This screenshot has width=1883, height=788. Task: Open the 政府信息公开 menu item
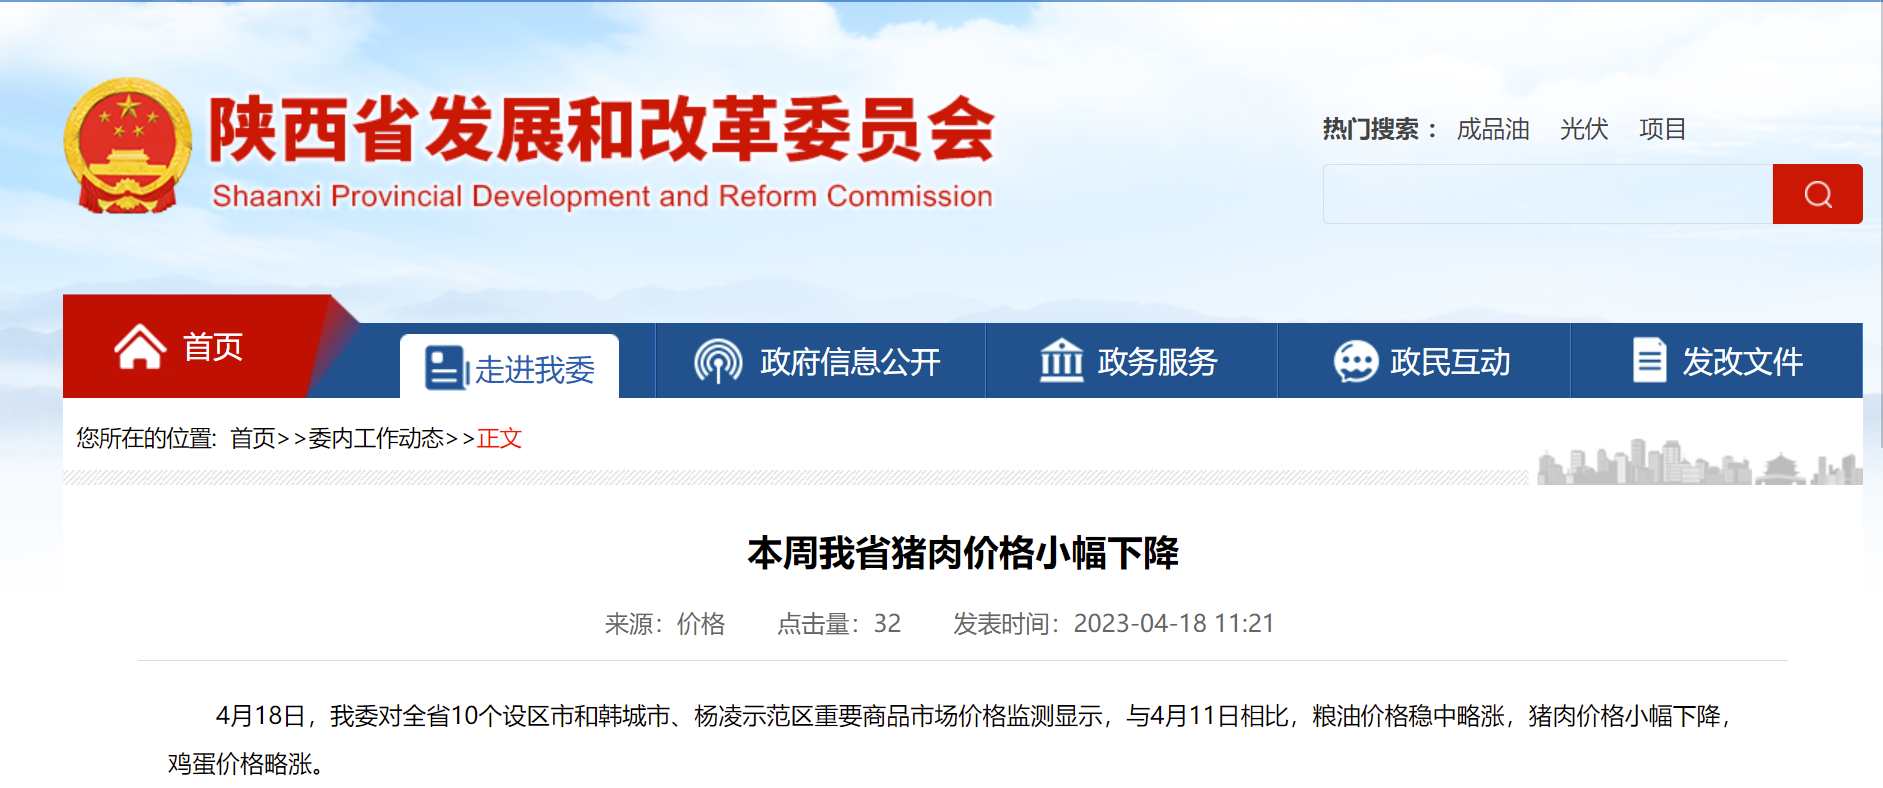coord(850,361)
